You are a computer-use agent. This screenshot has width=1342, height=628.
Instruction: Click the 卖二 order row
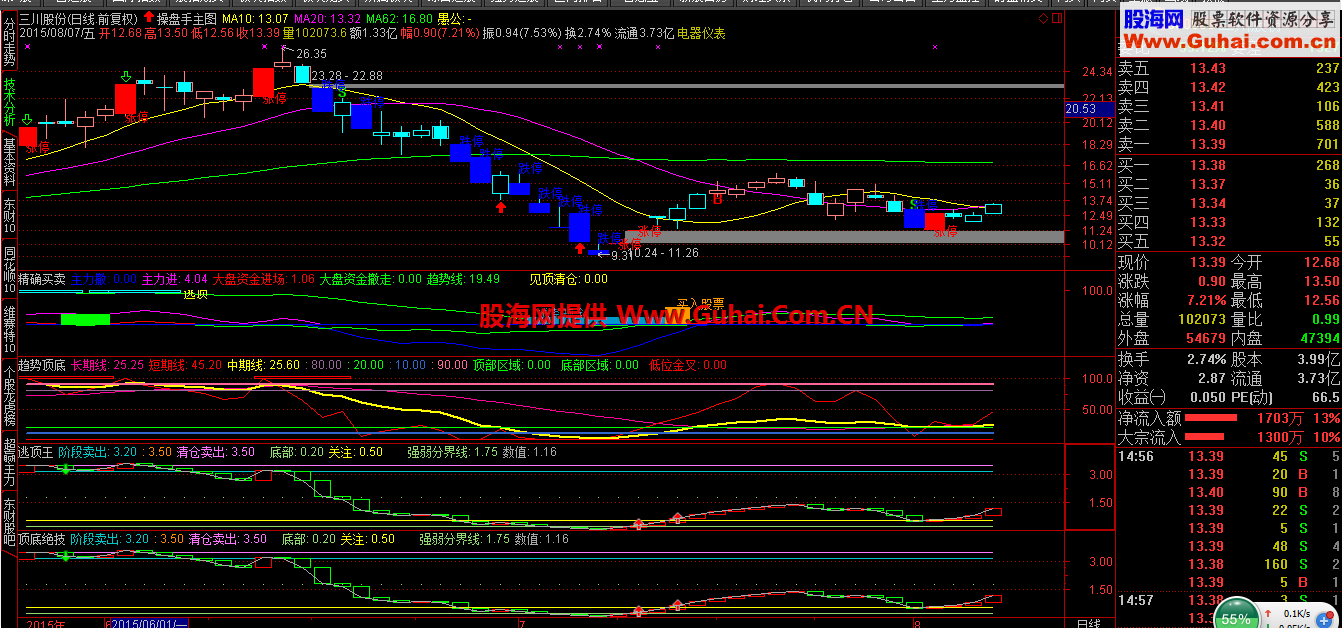pos(1228,125)
